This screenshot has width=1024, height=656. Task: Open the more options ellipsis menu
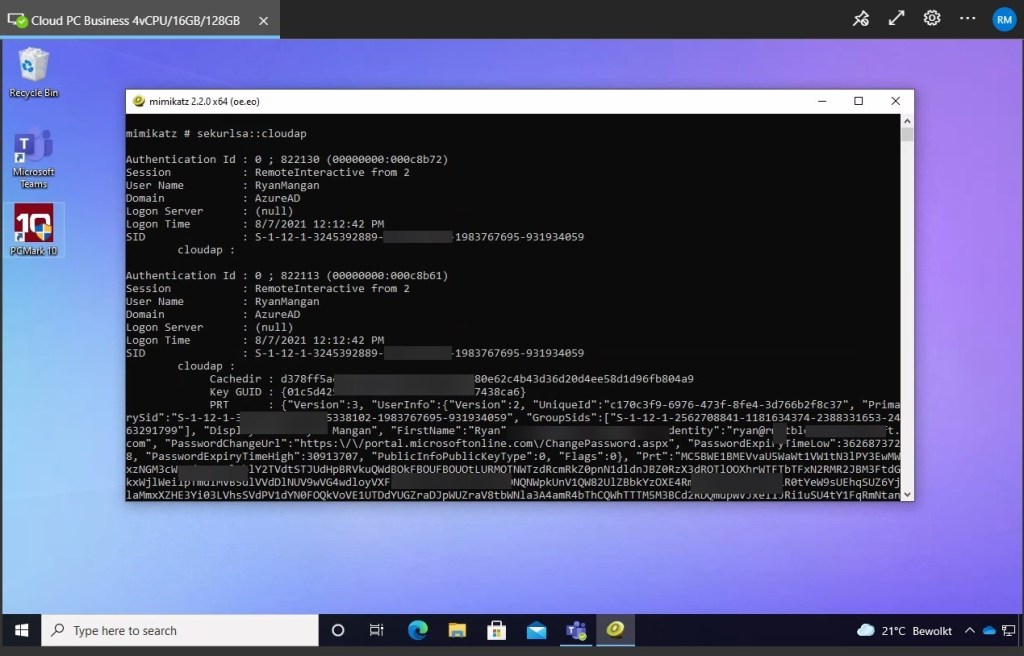967,18
